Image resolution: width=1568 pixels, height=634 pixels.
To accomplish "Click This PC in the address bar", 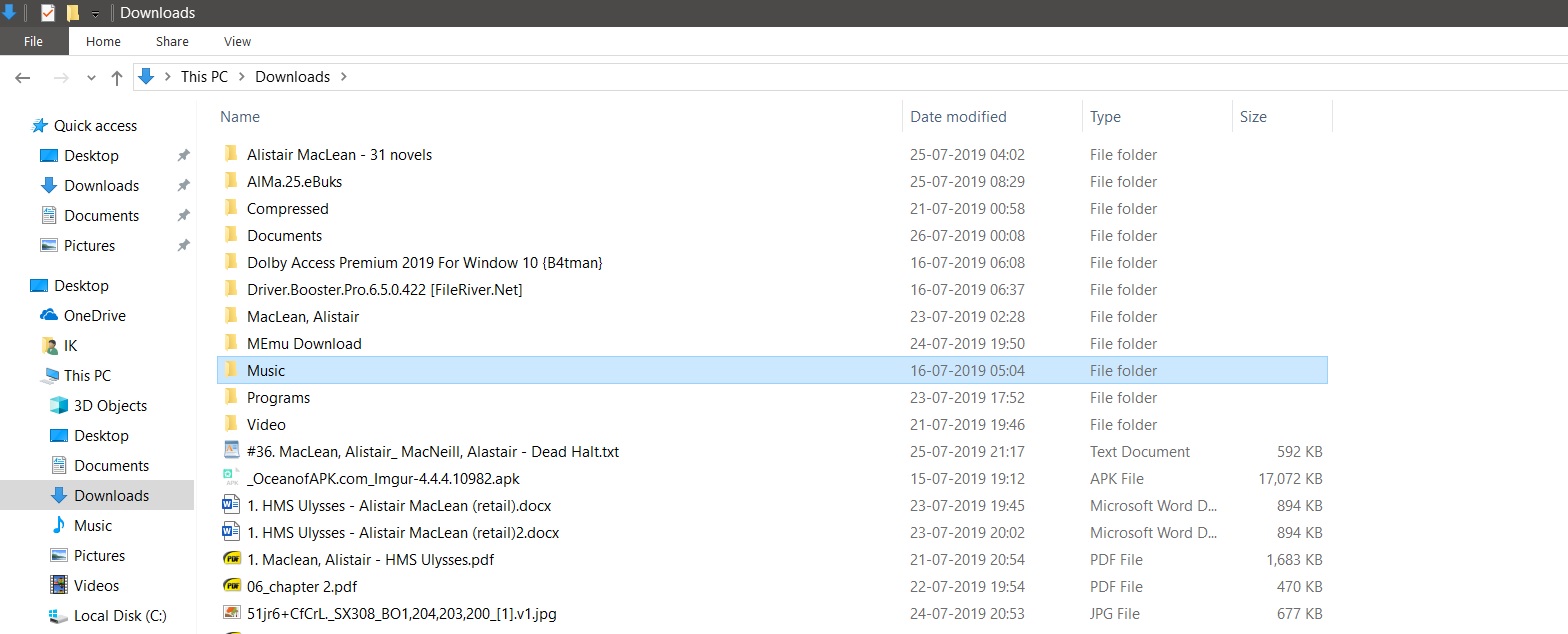I will click(x=204, y=77).
